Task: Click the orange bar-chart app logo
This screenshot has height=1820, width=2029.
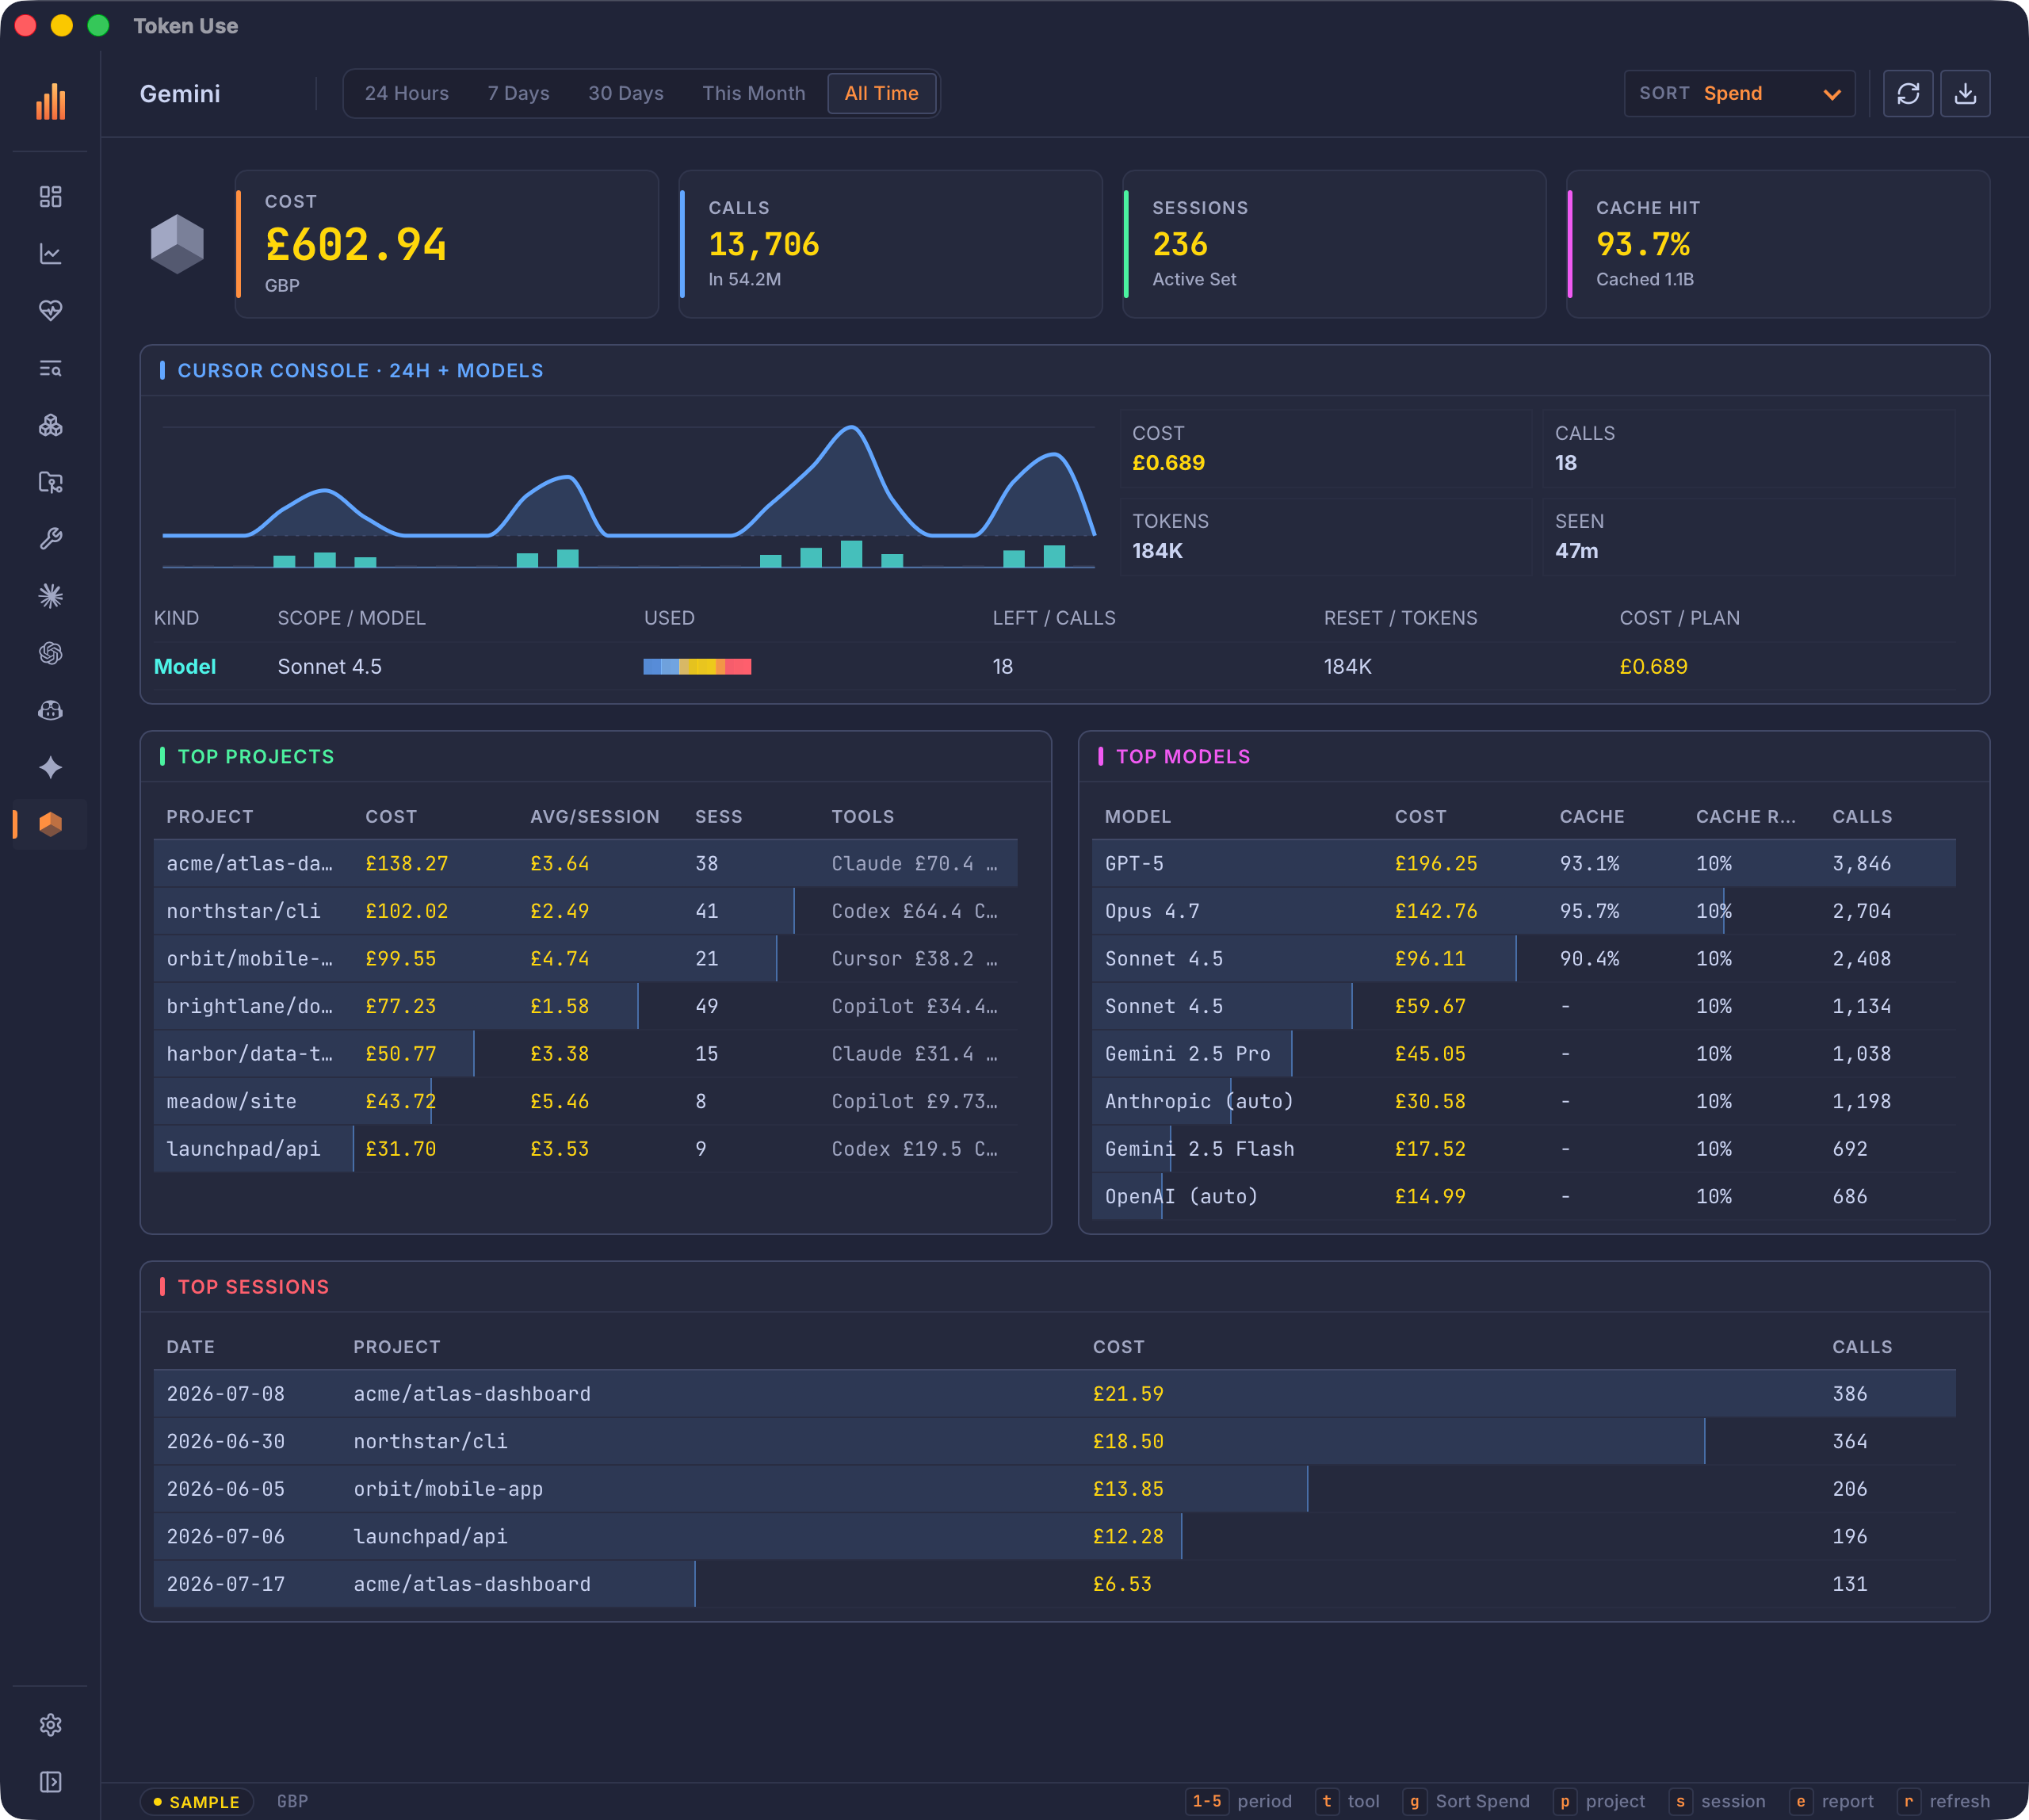Action: click(x=50, y=101)
